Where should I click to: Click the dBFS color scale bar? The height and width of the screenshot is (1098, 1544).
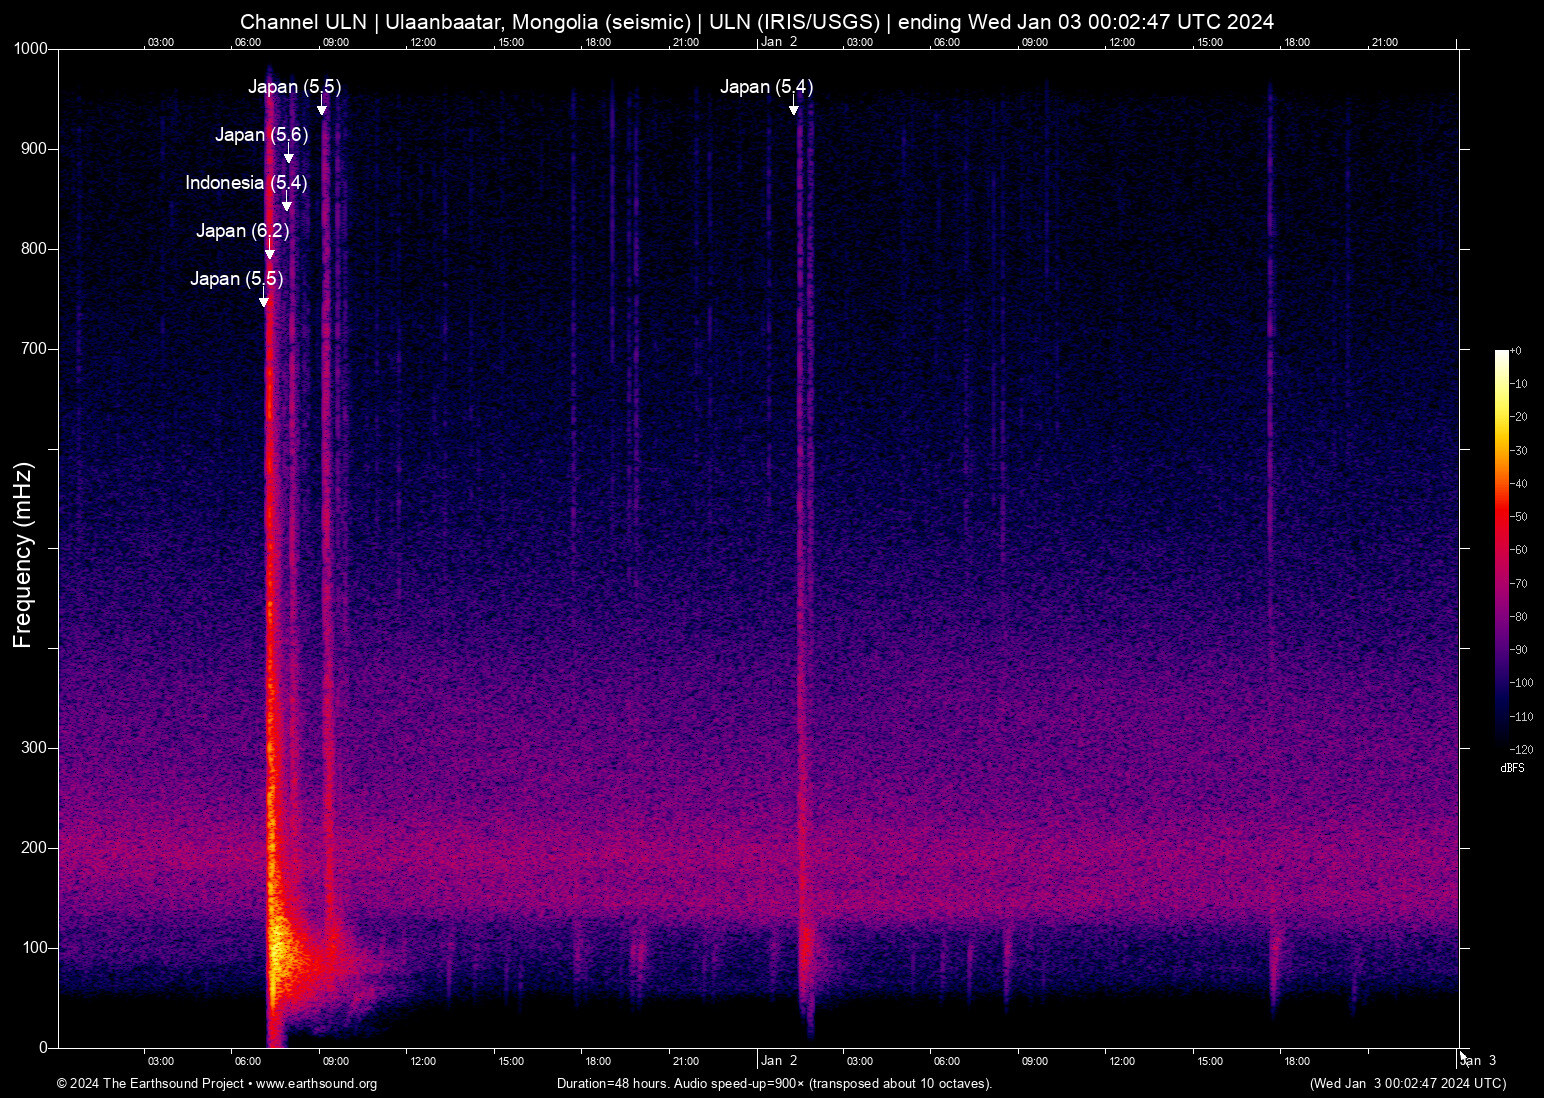(1501, 548)
